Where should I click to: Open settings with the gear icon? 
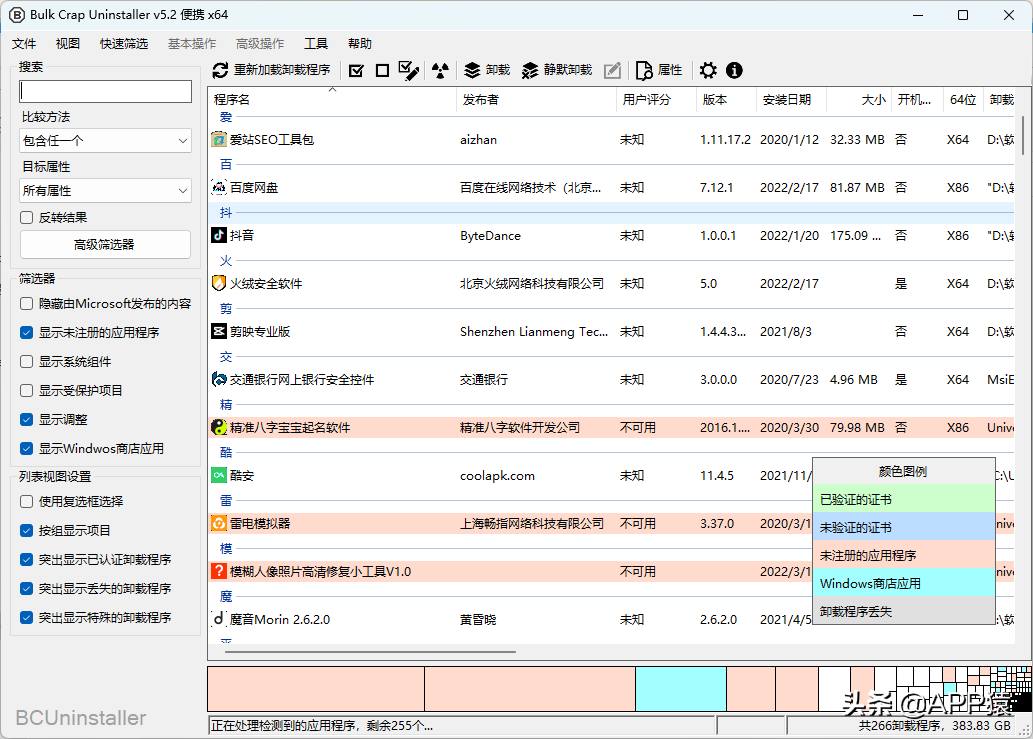coord(708,70)
